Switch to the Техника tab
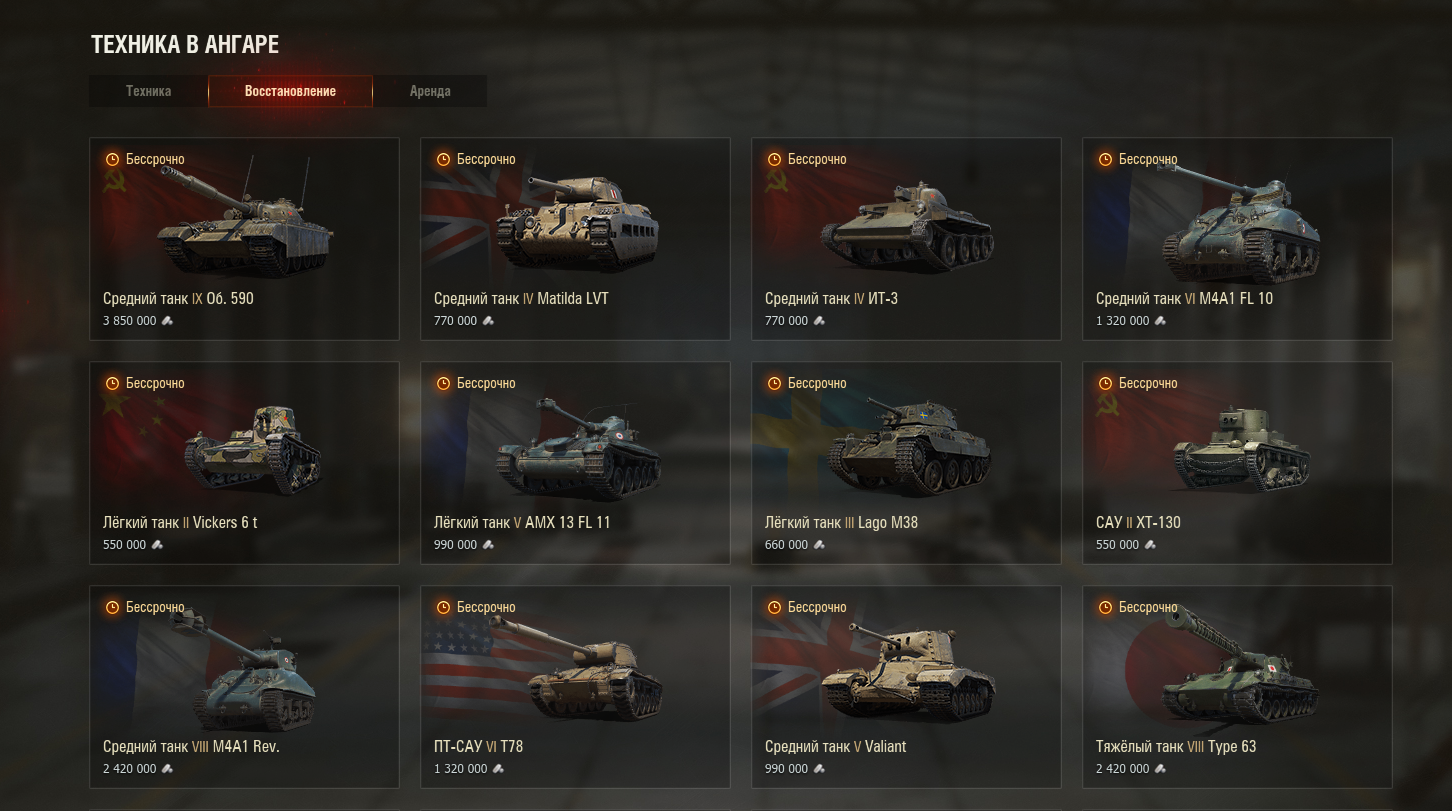Image resolution: width=1452 pixels, height=811 pixels. click(x=148, y=91)
